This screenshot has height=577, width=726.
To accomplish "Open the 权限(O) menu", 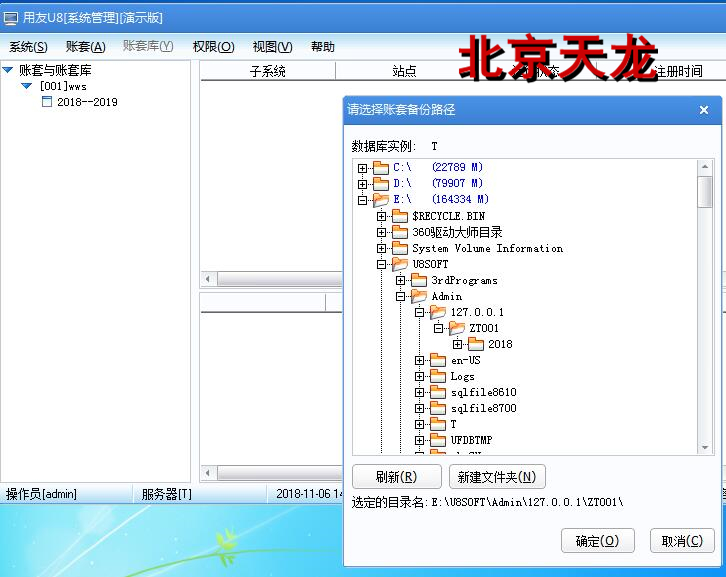I will (213, 47).
